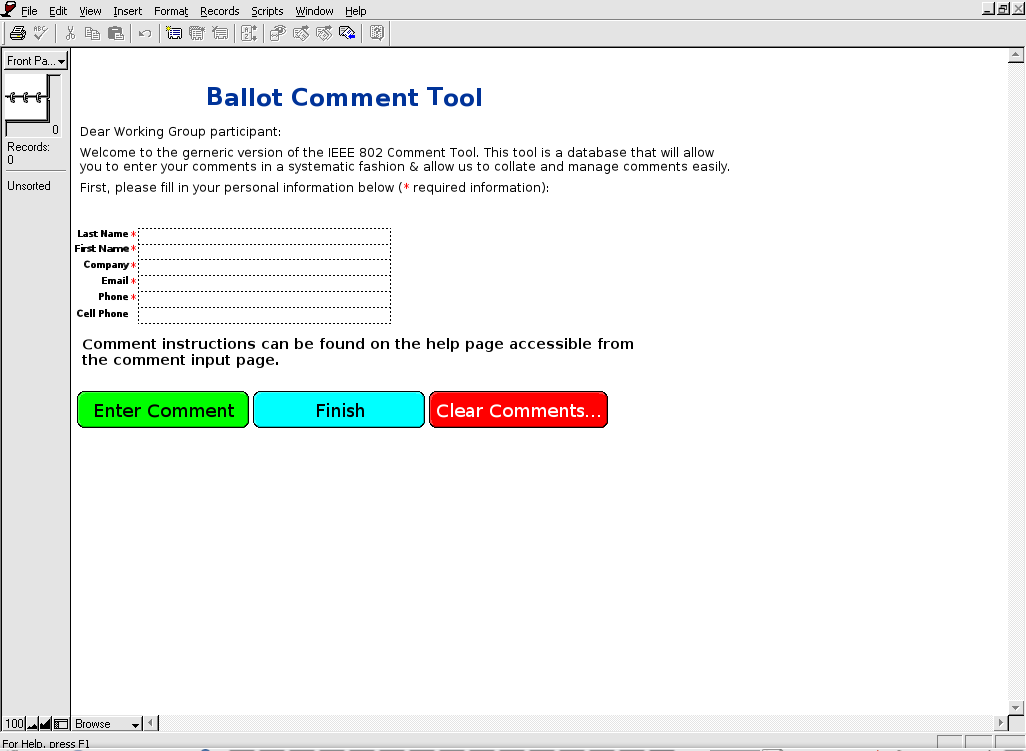The height and width of the screenshot is (751, 1026).
Task: Click the vertical scrollbar down arrow
Action: (1016, 707)
